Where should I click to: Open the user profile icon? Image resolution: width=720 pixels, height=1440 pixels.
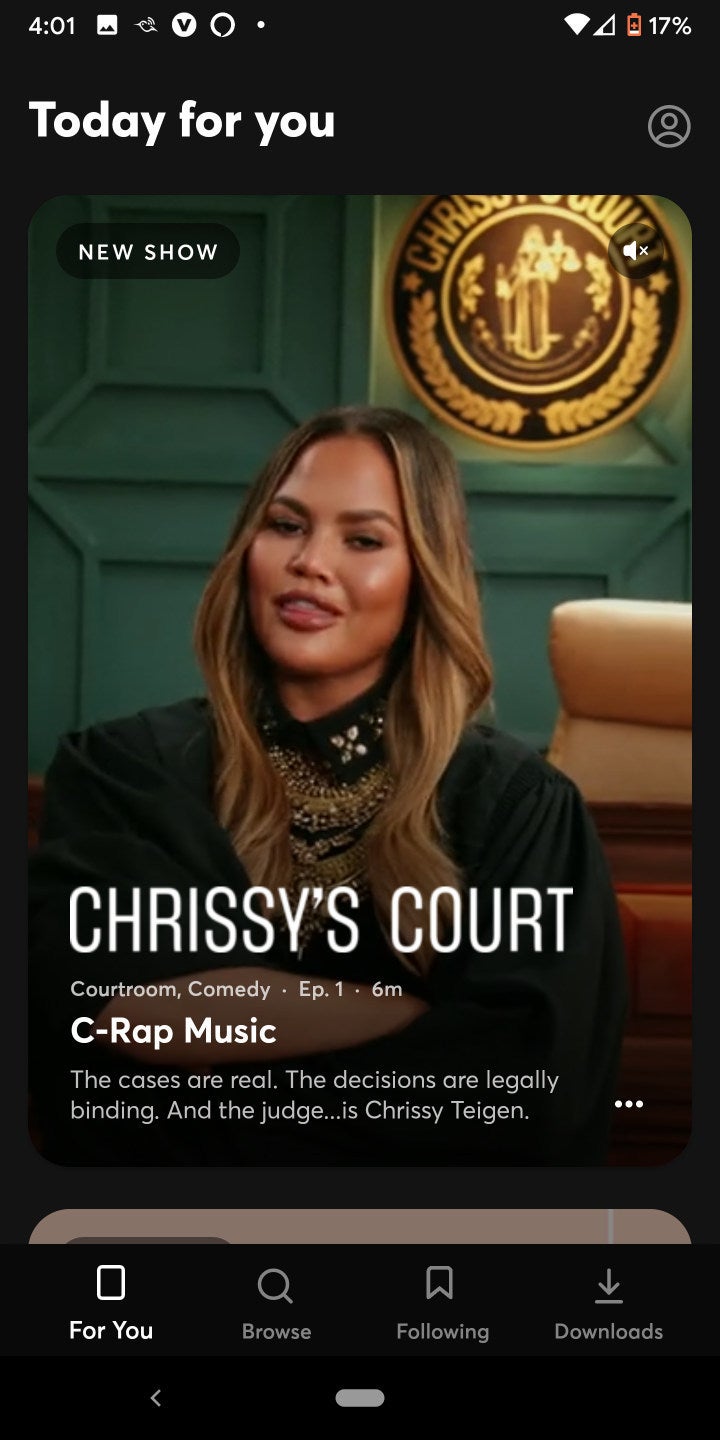pyautogui.click(x=669, y=126)
